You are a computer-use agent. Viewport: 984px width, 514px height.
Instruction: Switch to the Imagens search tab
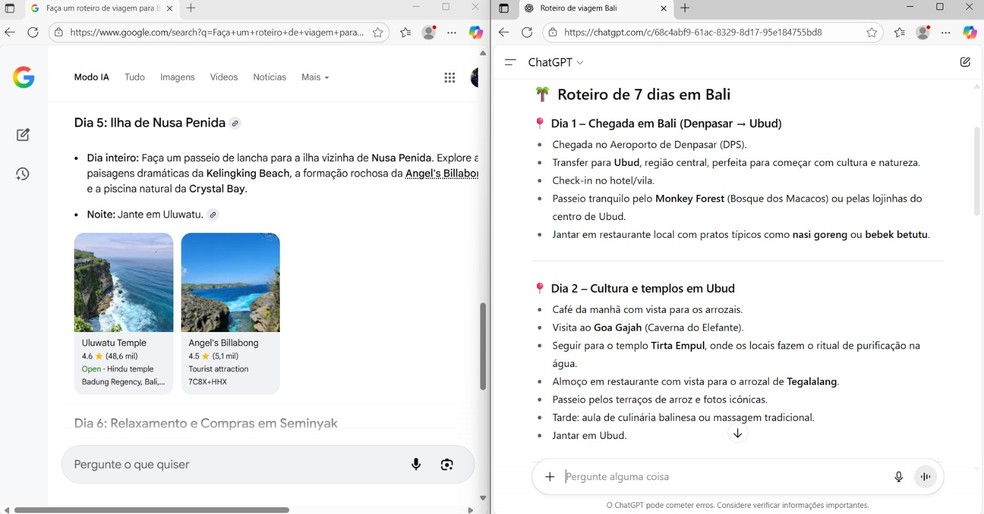[177, 77]
